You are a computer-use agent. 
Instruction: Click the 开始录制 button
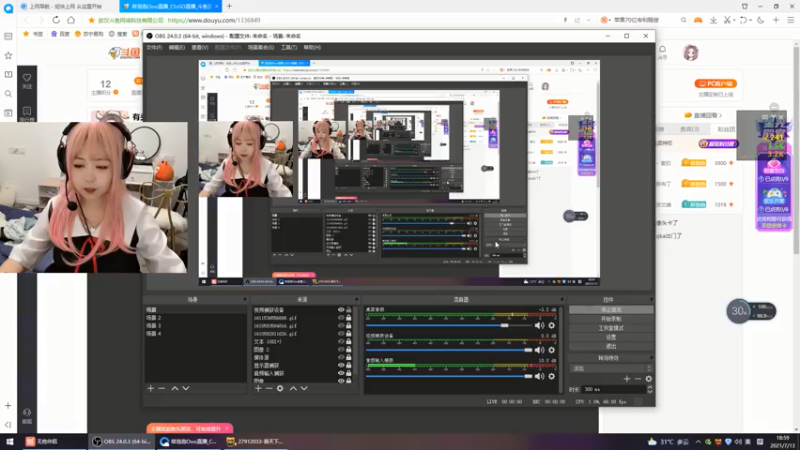[611, 319]
